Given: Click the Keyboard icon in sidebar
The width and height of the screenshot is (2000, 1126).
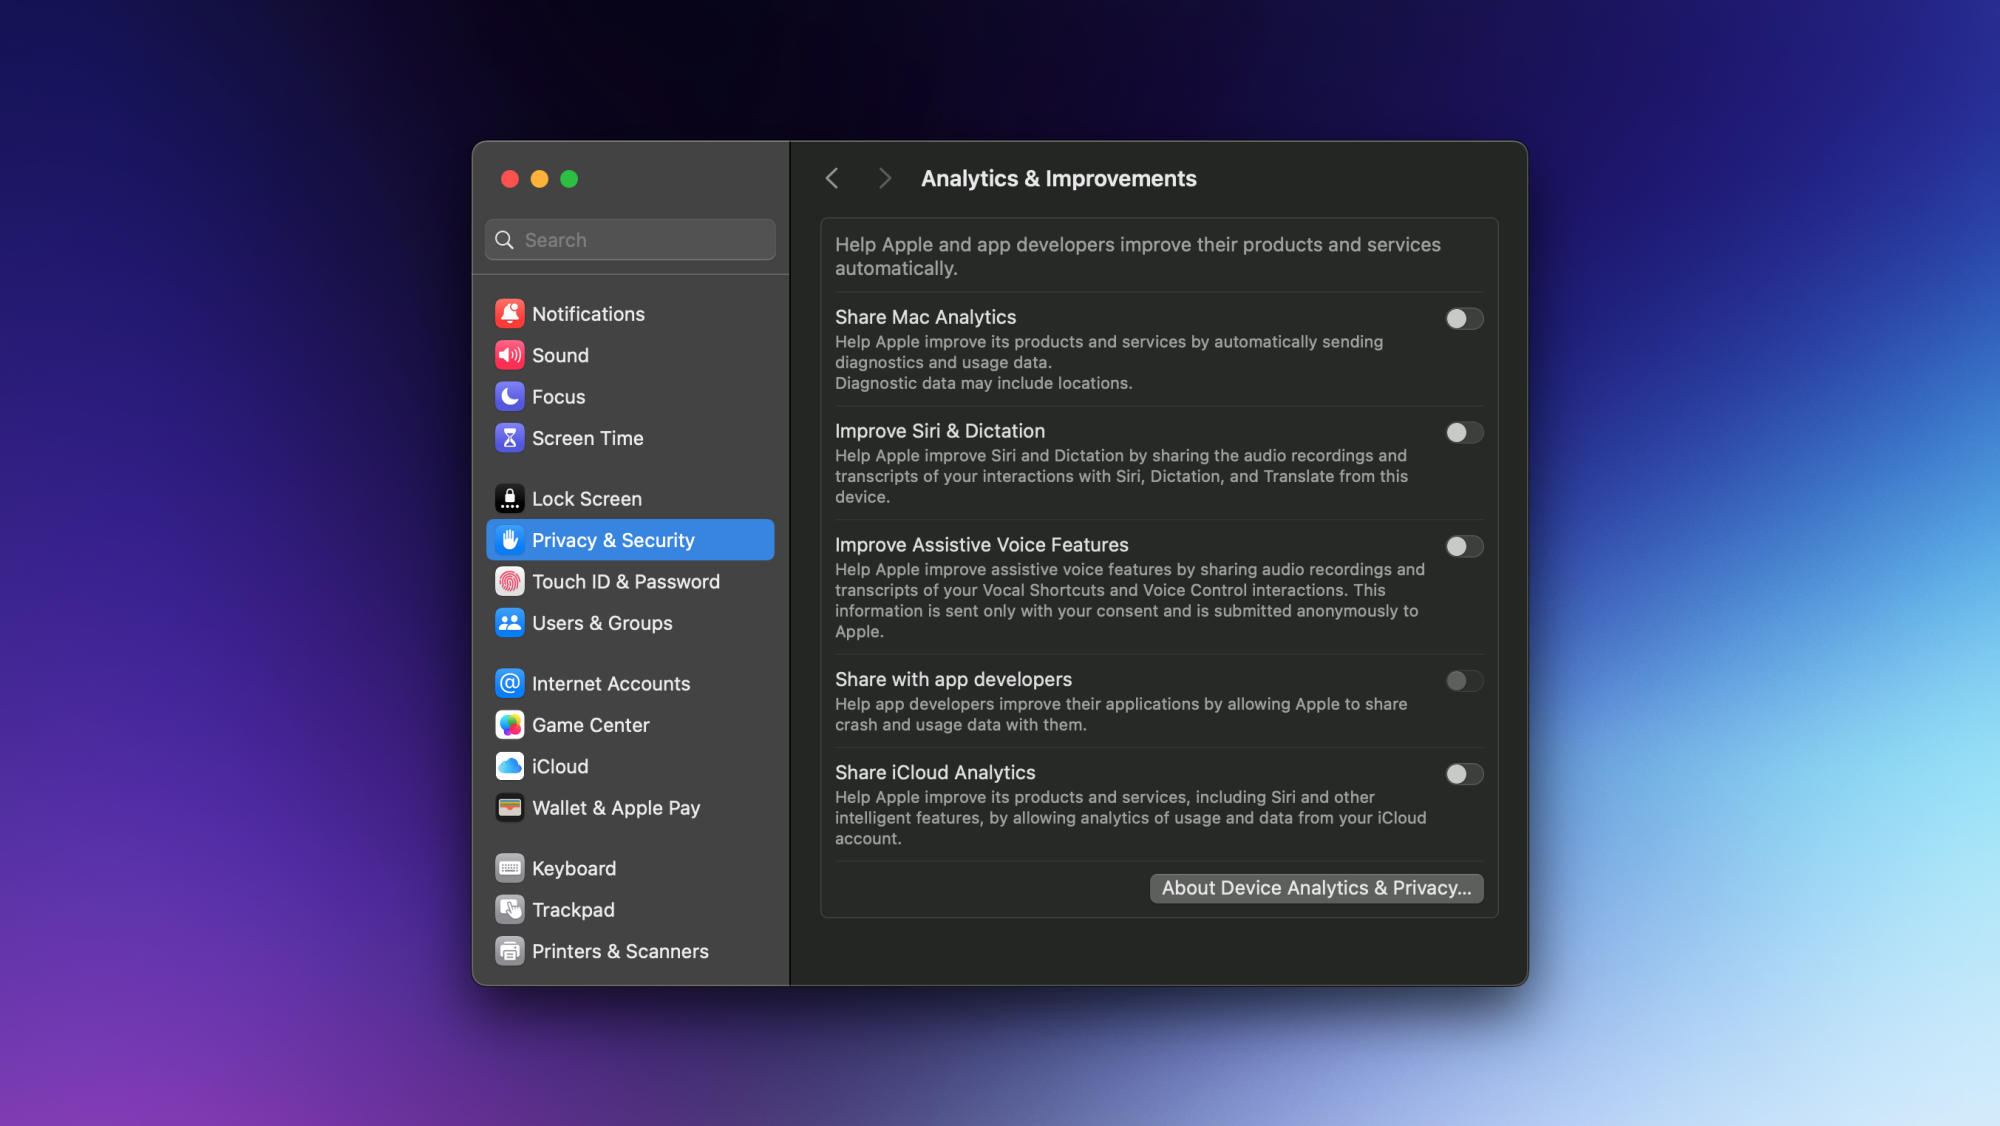Looking at the screenshot, I should click(509, 869).
